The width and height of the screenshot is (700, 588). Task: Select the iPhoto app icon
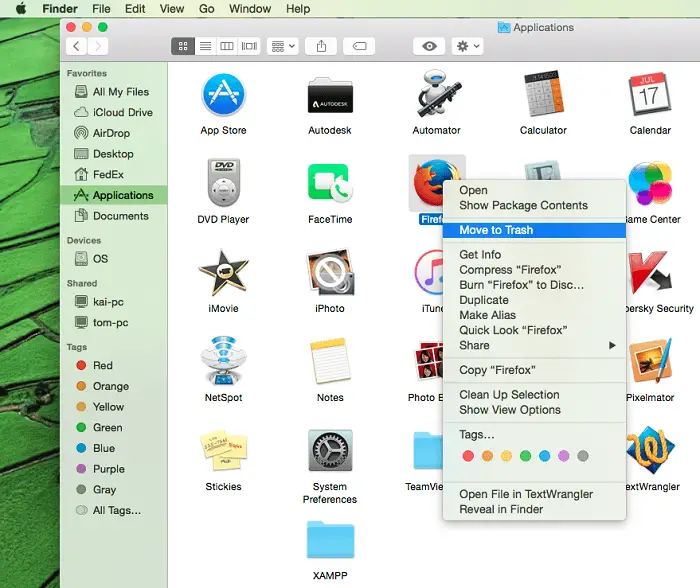(x=330, y=272)
